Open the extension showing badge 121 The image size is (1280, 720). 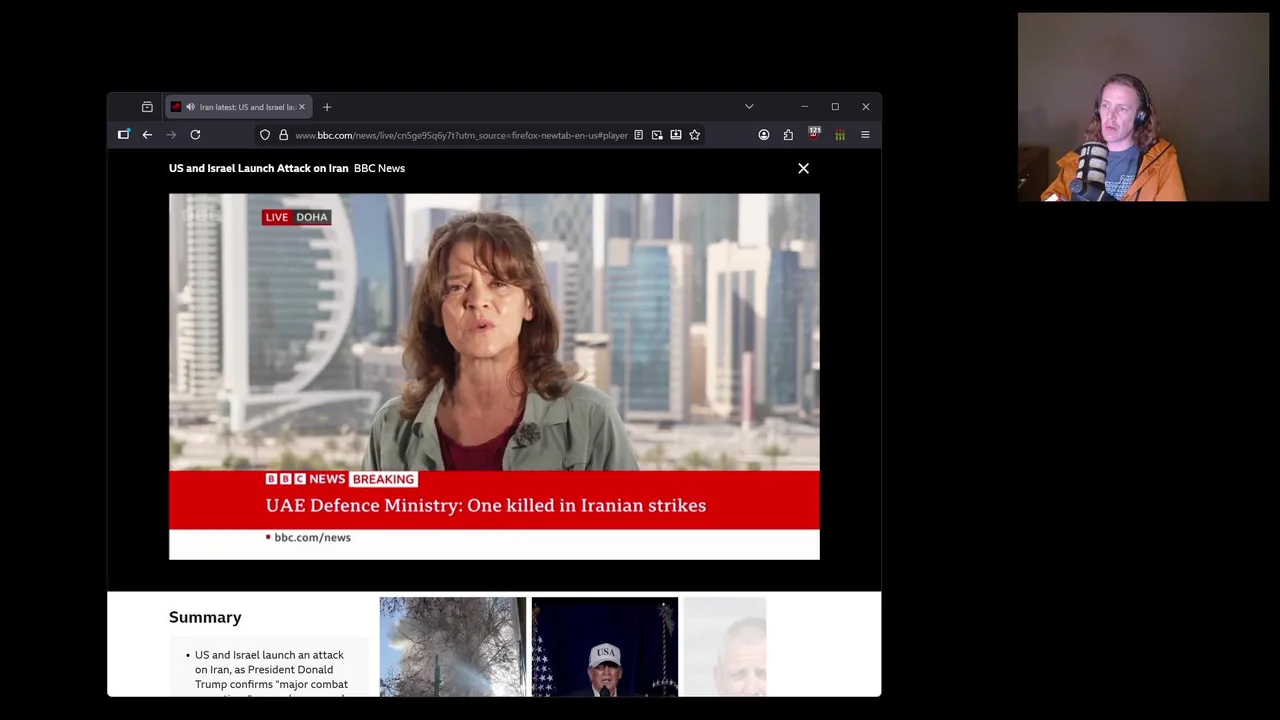coord(814,134)
